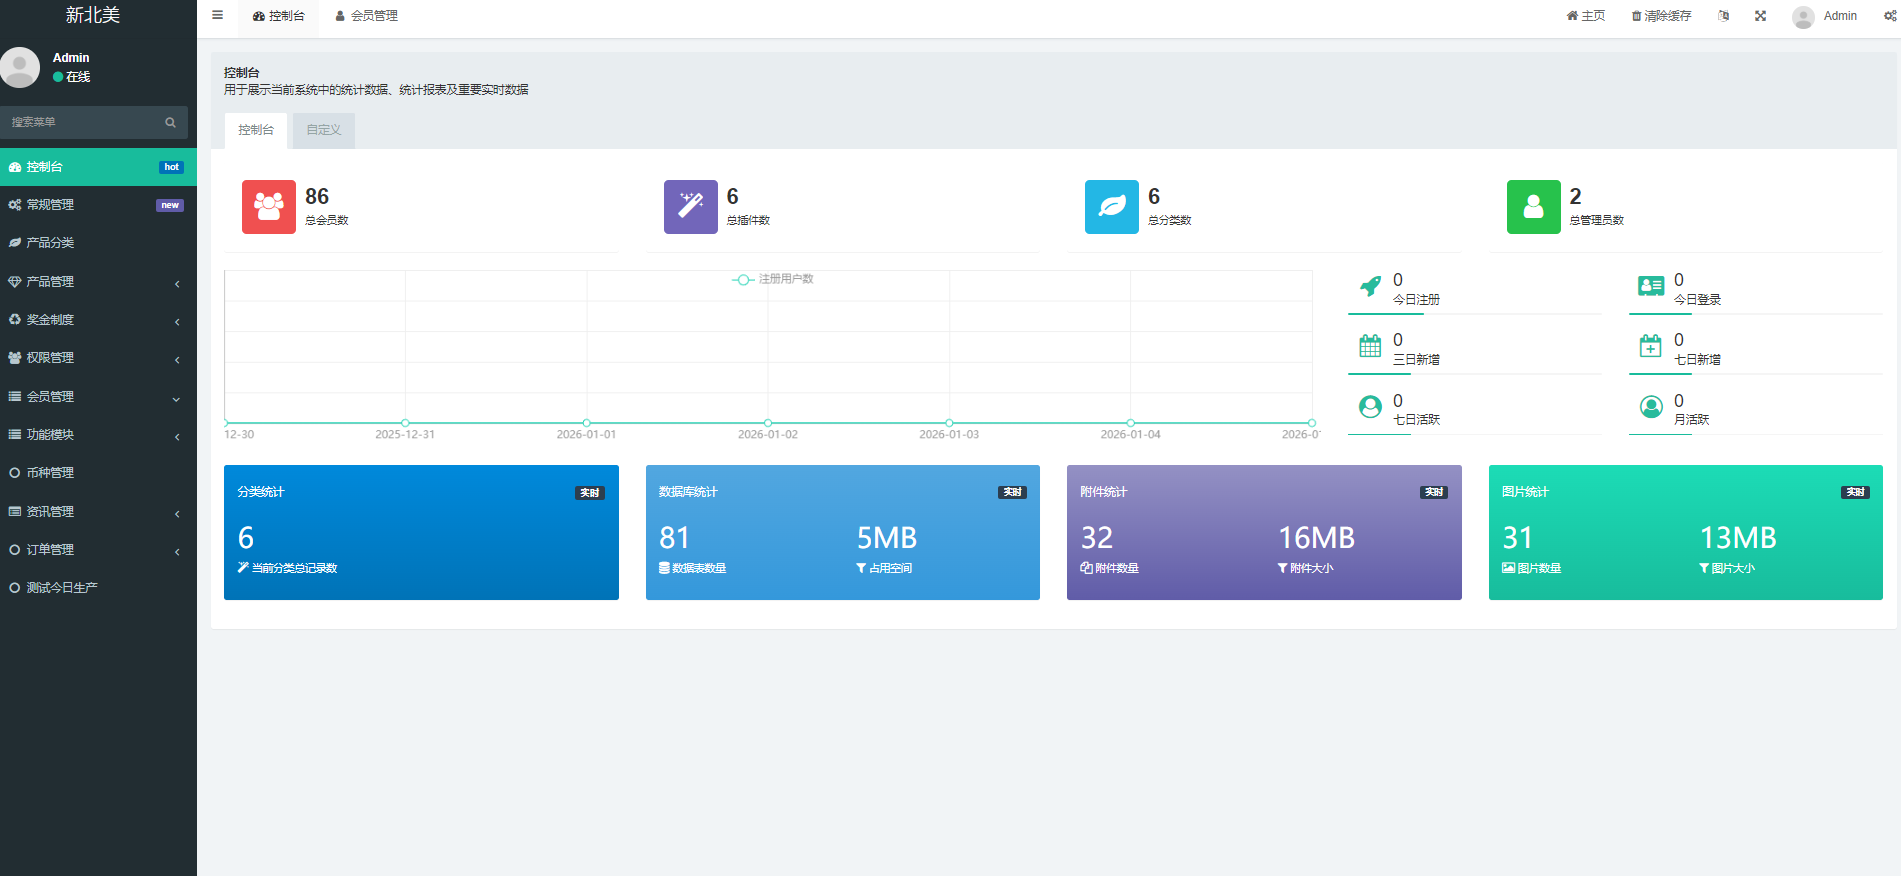Screen dimensions: 1901x876
Task: Go to 主页 via the top link
Action: [x=1585, y=16]
